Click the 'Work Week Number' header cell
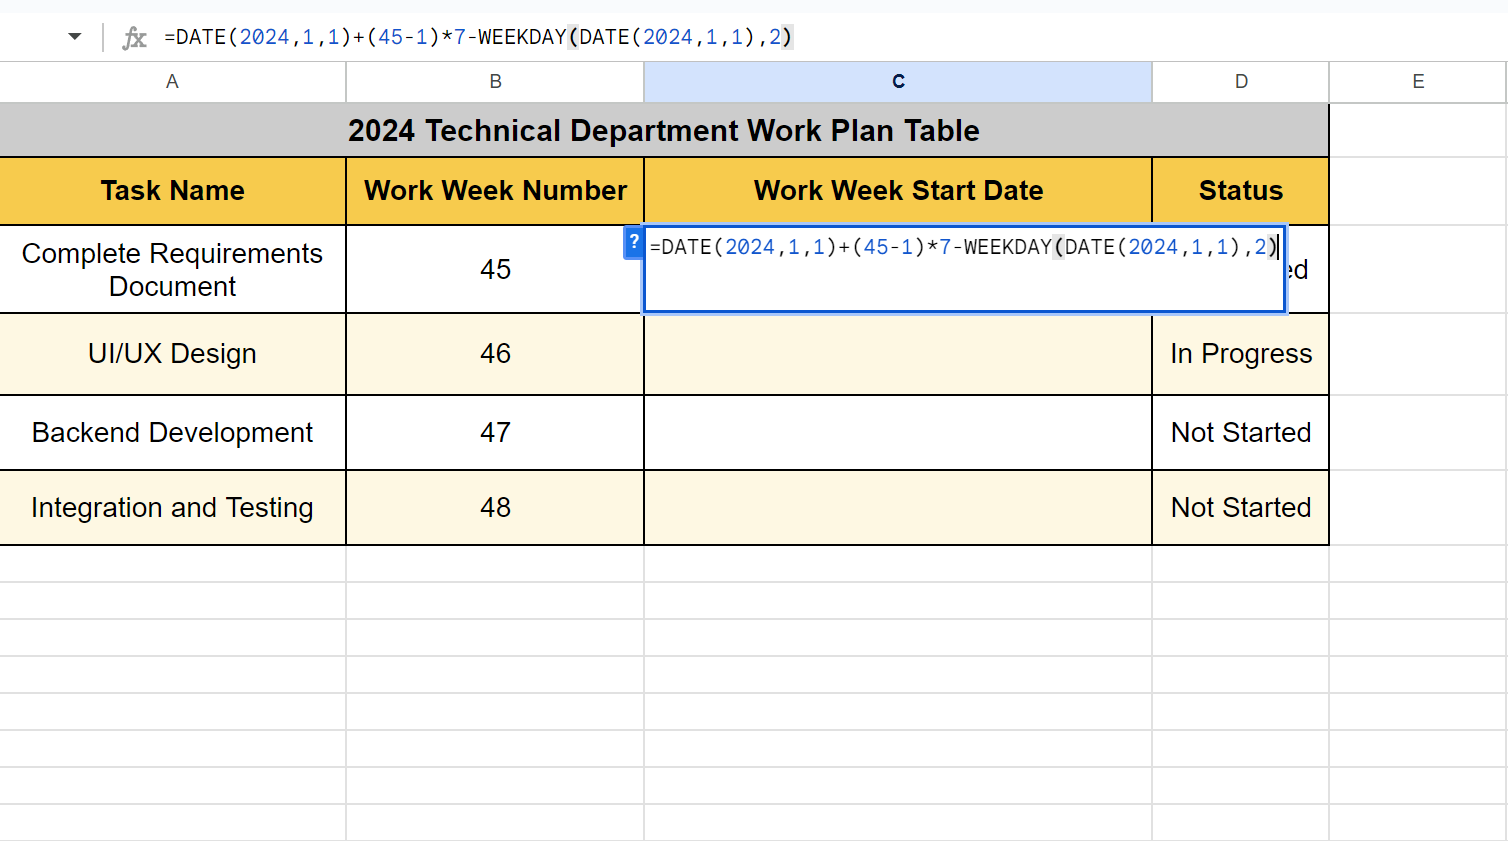Image resolution: width=1508 pixels, height=841 pixels. point(495,191)
